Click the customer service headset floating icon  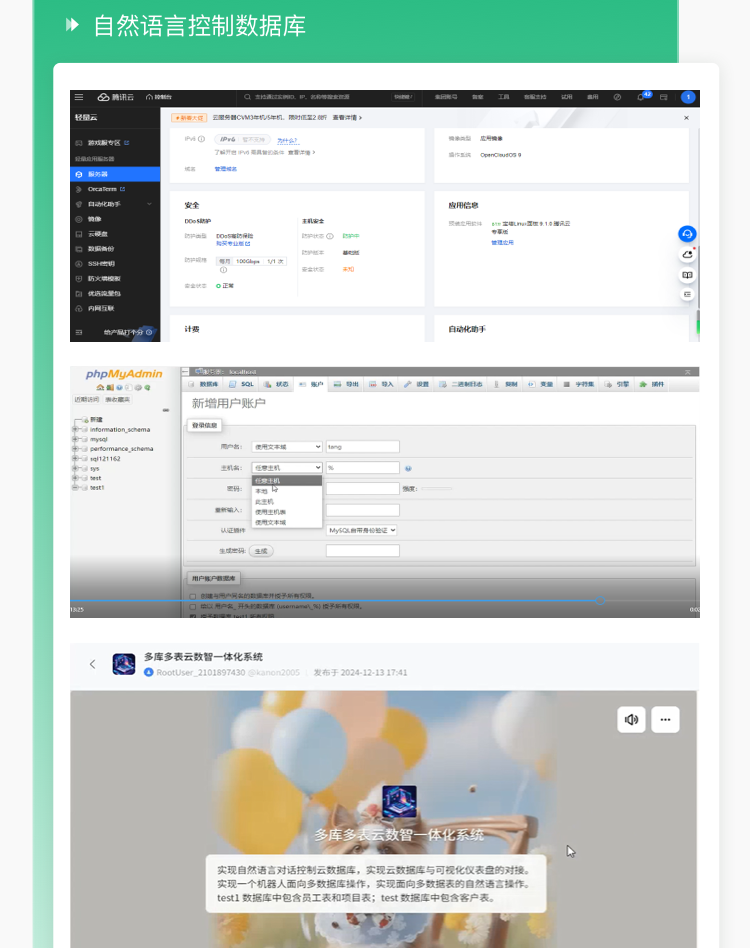tap(687, 234)
